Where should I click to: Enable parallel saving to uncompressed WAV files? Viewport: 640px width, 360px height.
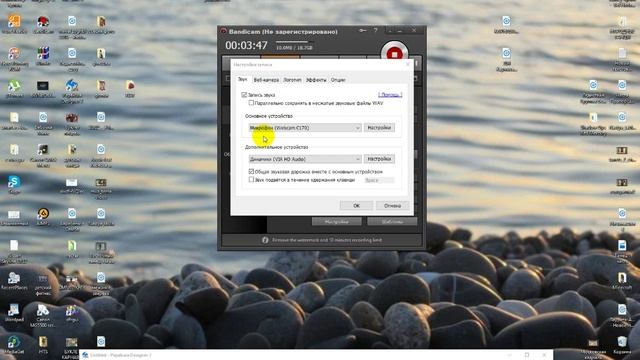(251, 103)
